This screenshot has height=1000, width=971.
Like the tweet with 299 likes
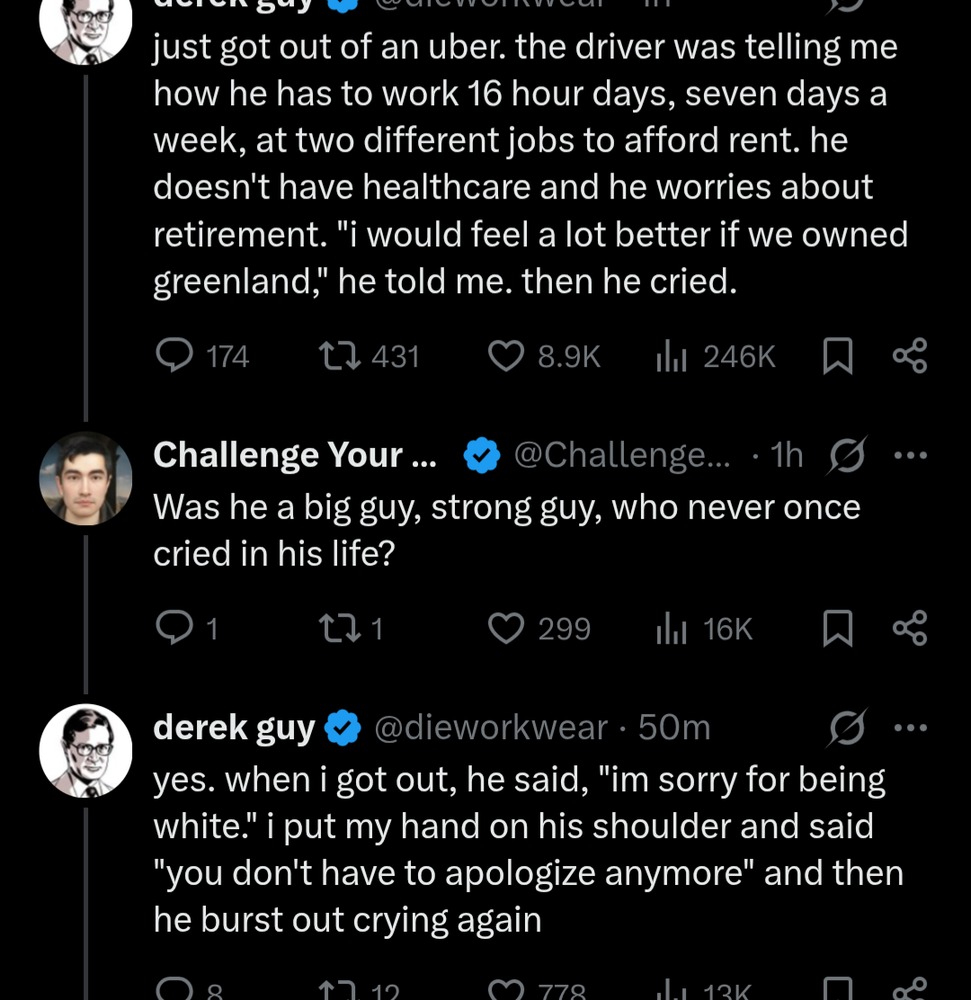[x=506, y=628]
